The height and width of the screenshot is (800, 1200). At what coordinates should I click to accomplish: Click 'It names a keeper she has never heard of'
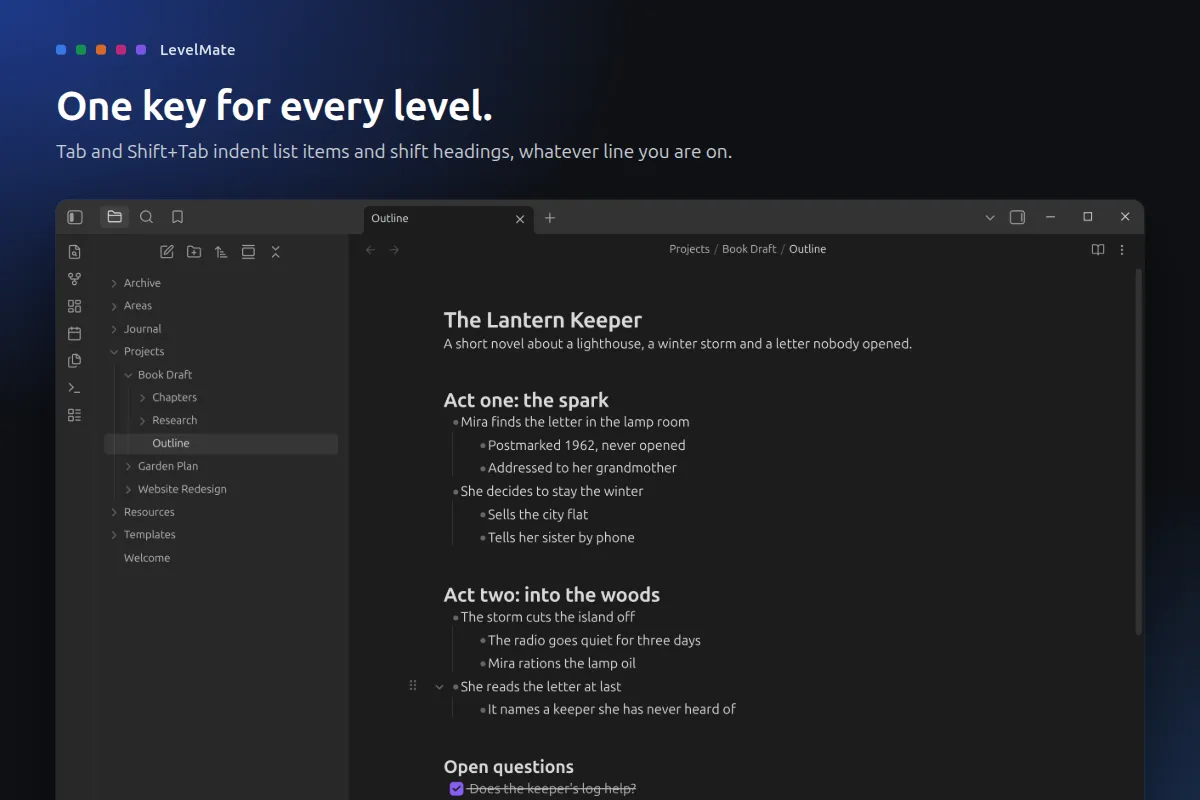[x=612, y=709]
